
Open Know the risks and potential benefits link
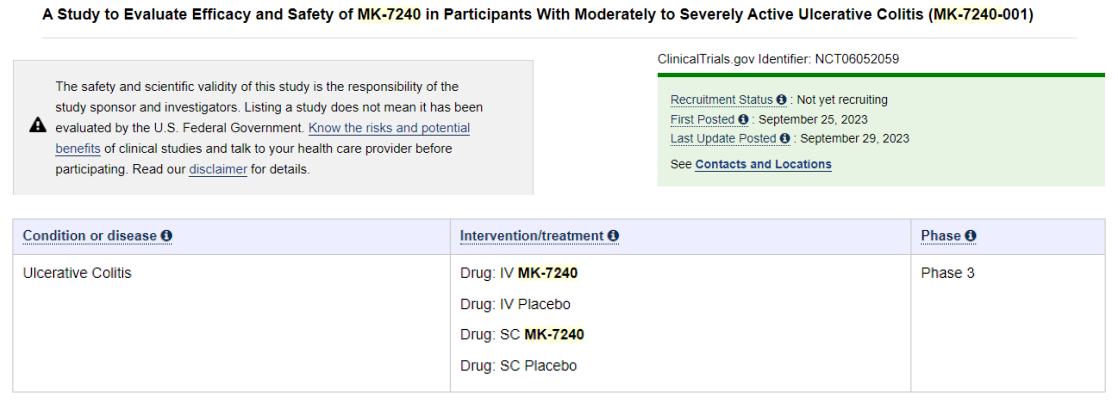262,139
